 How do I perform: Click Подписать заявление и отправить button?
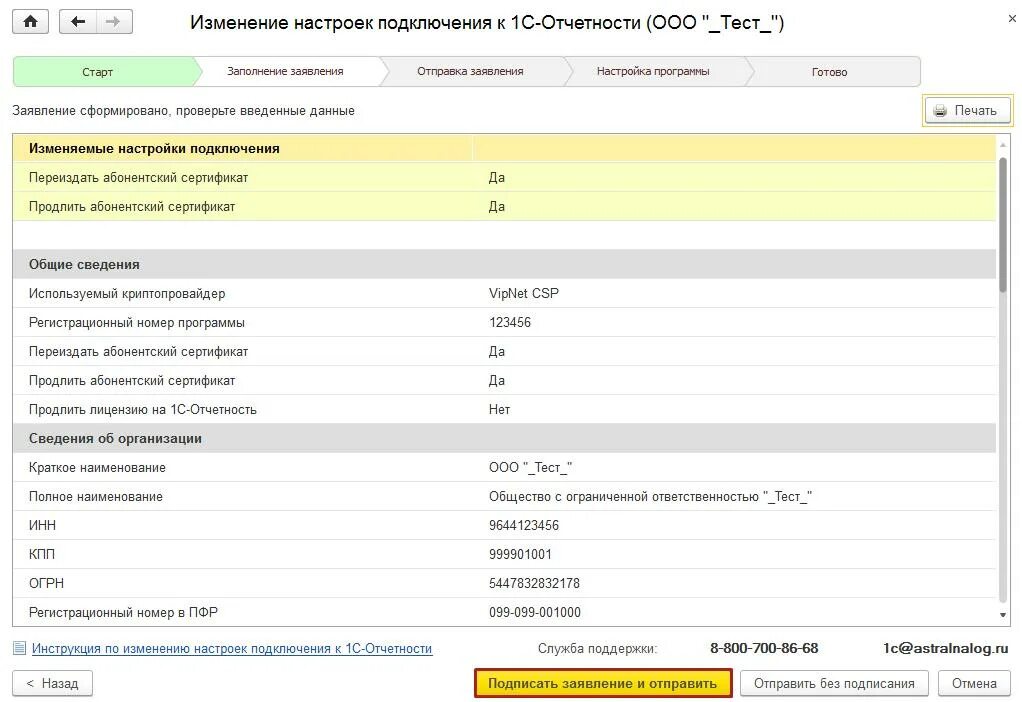(603, 683)
